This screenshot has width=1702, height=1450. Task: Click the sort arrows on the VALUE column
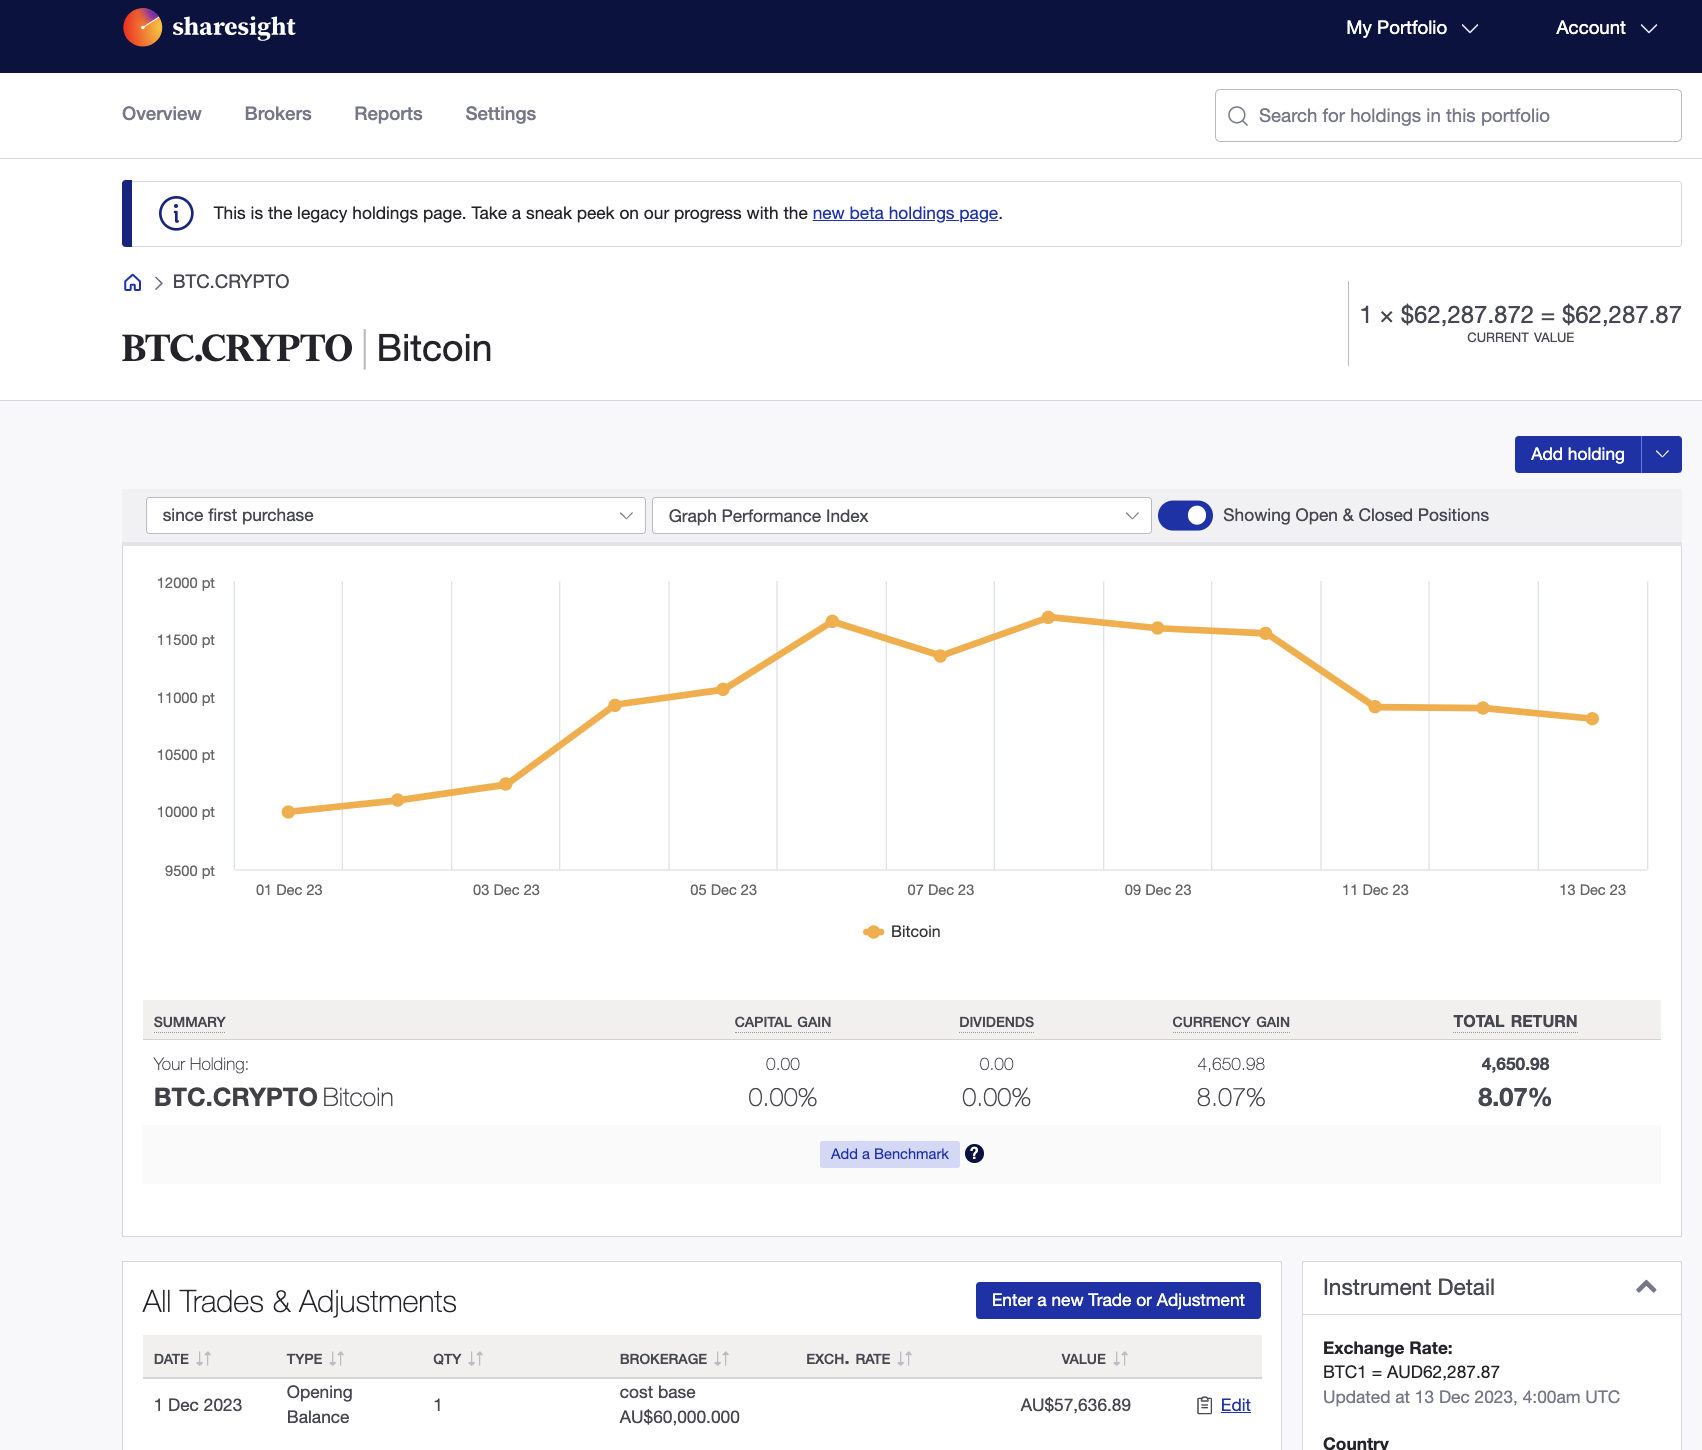pyautogui.click(x=1120, y=1358)
